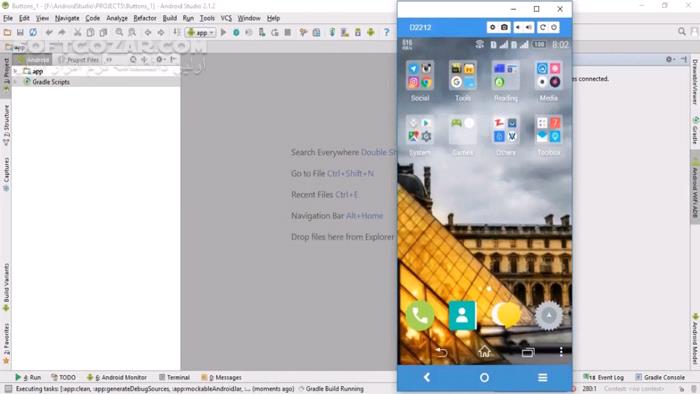
Task: Click the mirror window's back arrow button
Action: [x=427, y=377]
